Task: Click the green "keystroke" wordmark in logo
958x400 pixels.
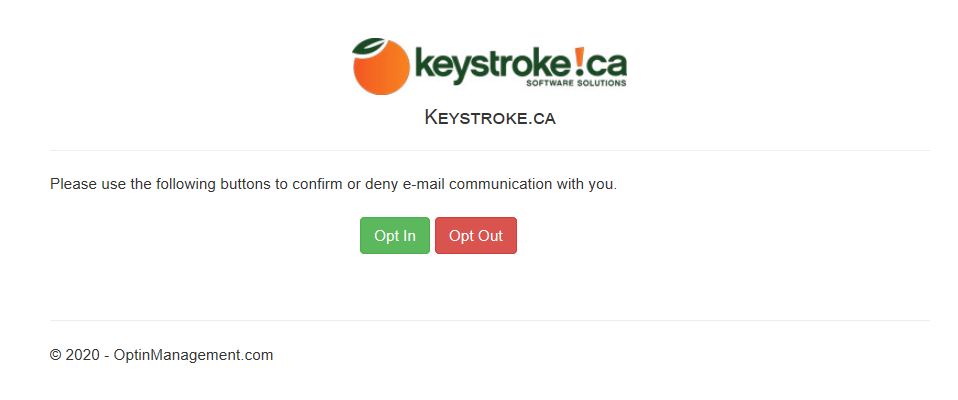Action: coord(493,63)
